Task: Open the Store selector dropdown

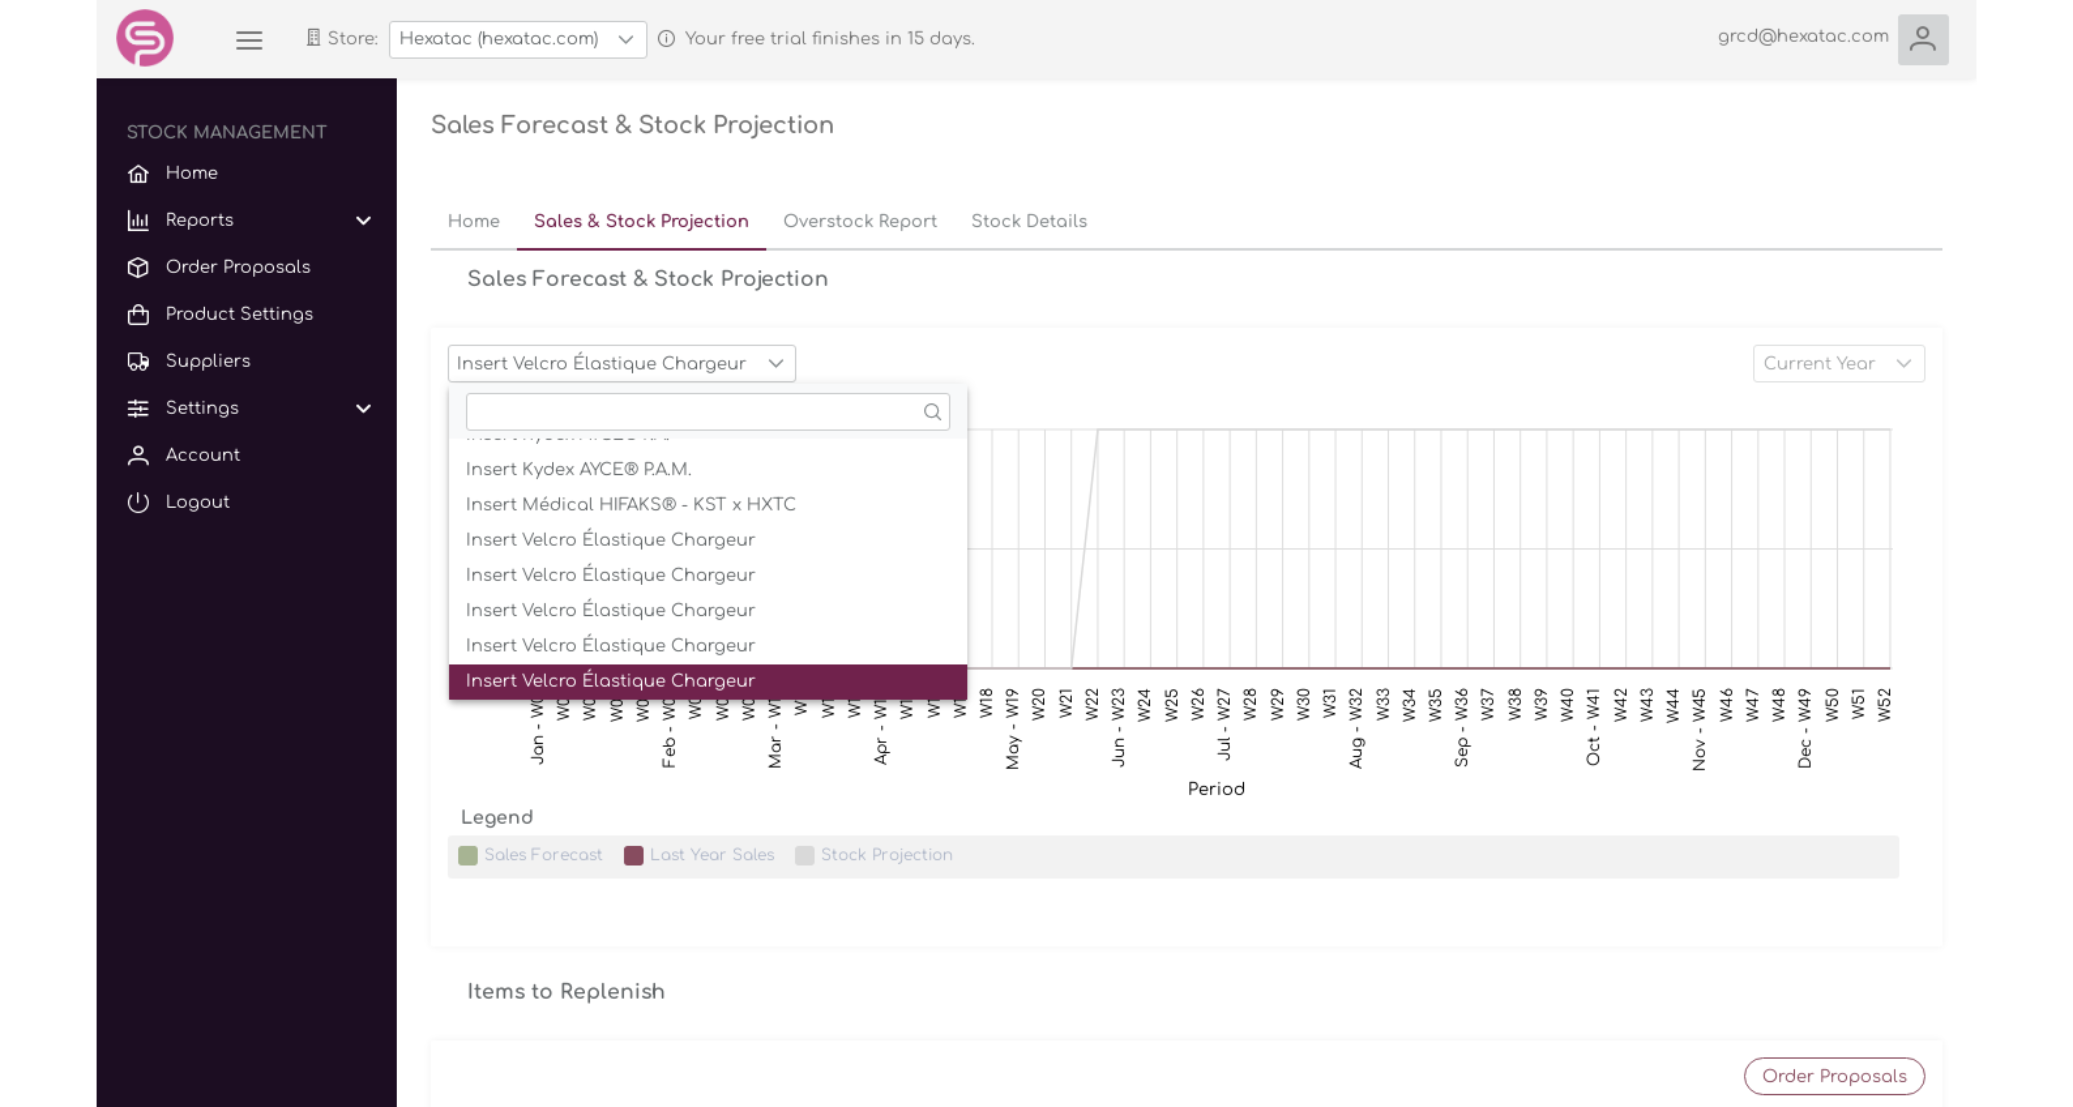Action: point(517,39)
